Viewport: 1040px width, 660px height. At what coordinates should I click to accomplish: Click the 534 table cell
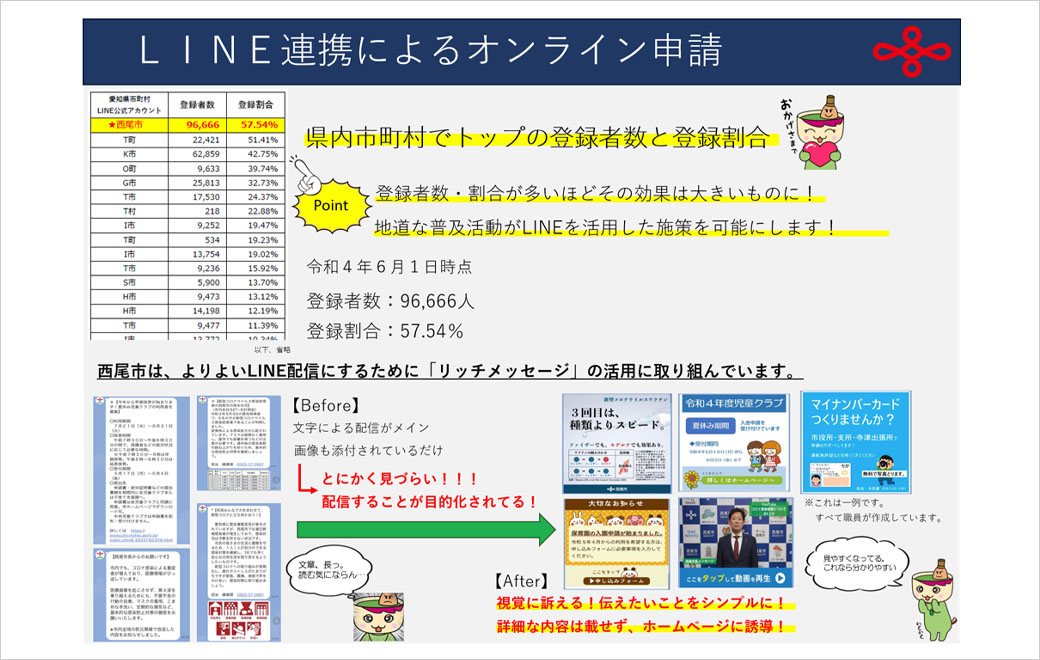point(198,239)
